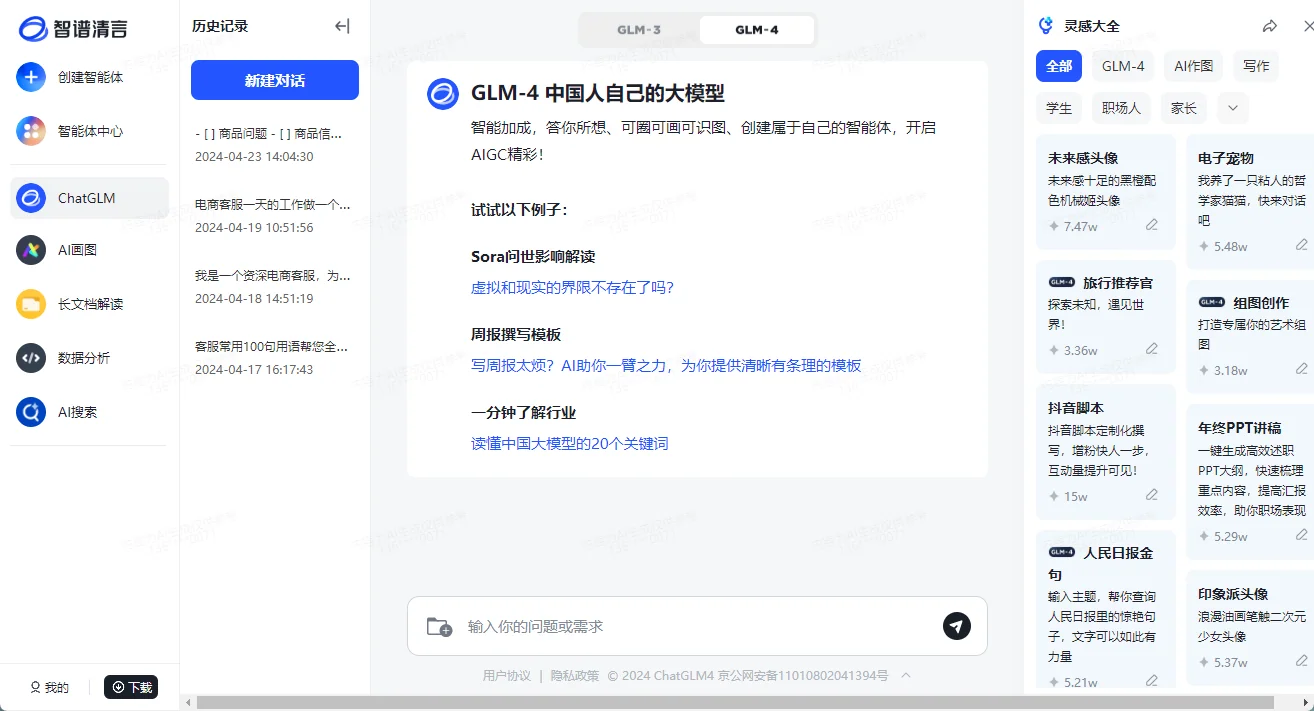Edit the 人民日报金句 card pencil icon
Screen dimensions: 1314x711
click(x=1152, y=681)
